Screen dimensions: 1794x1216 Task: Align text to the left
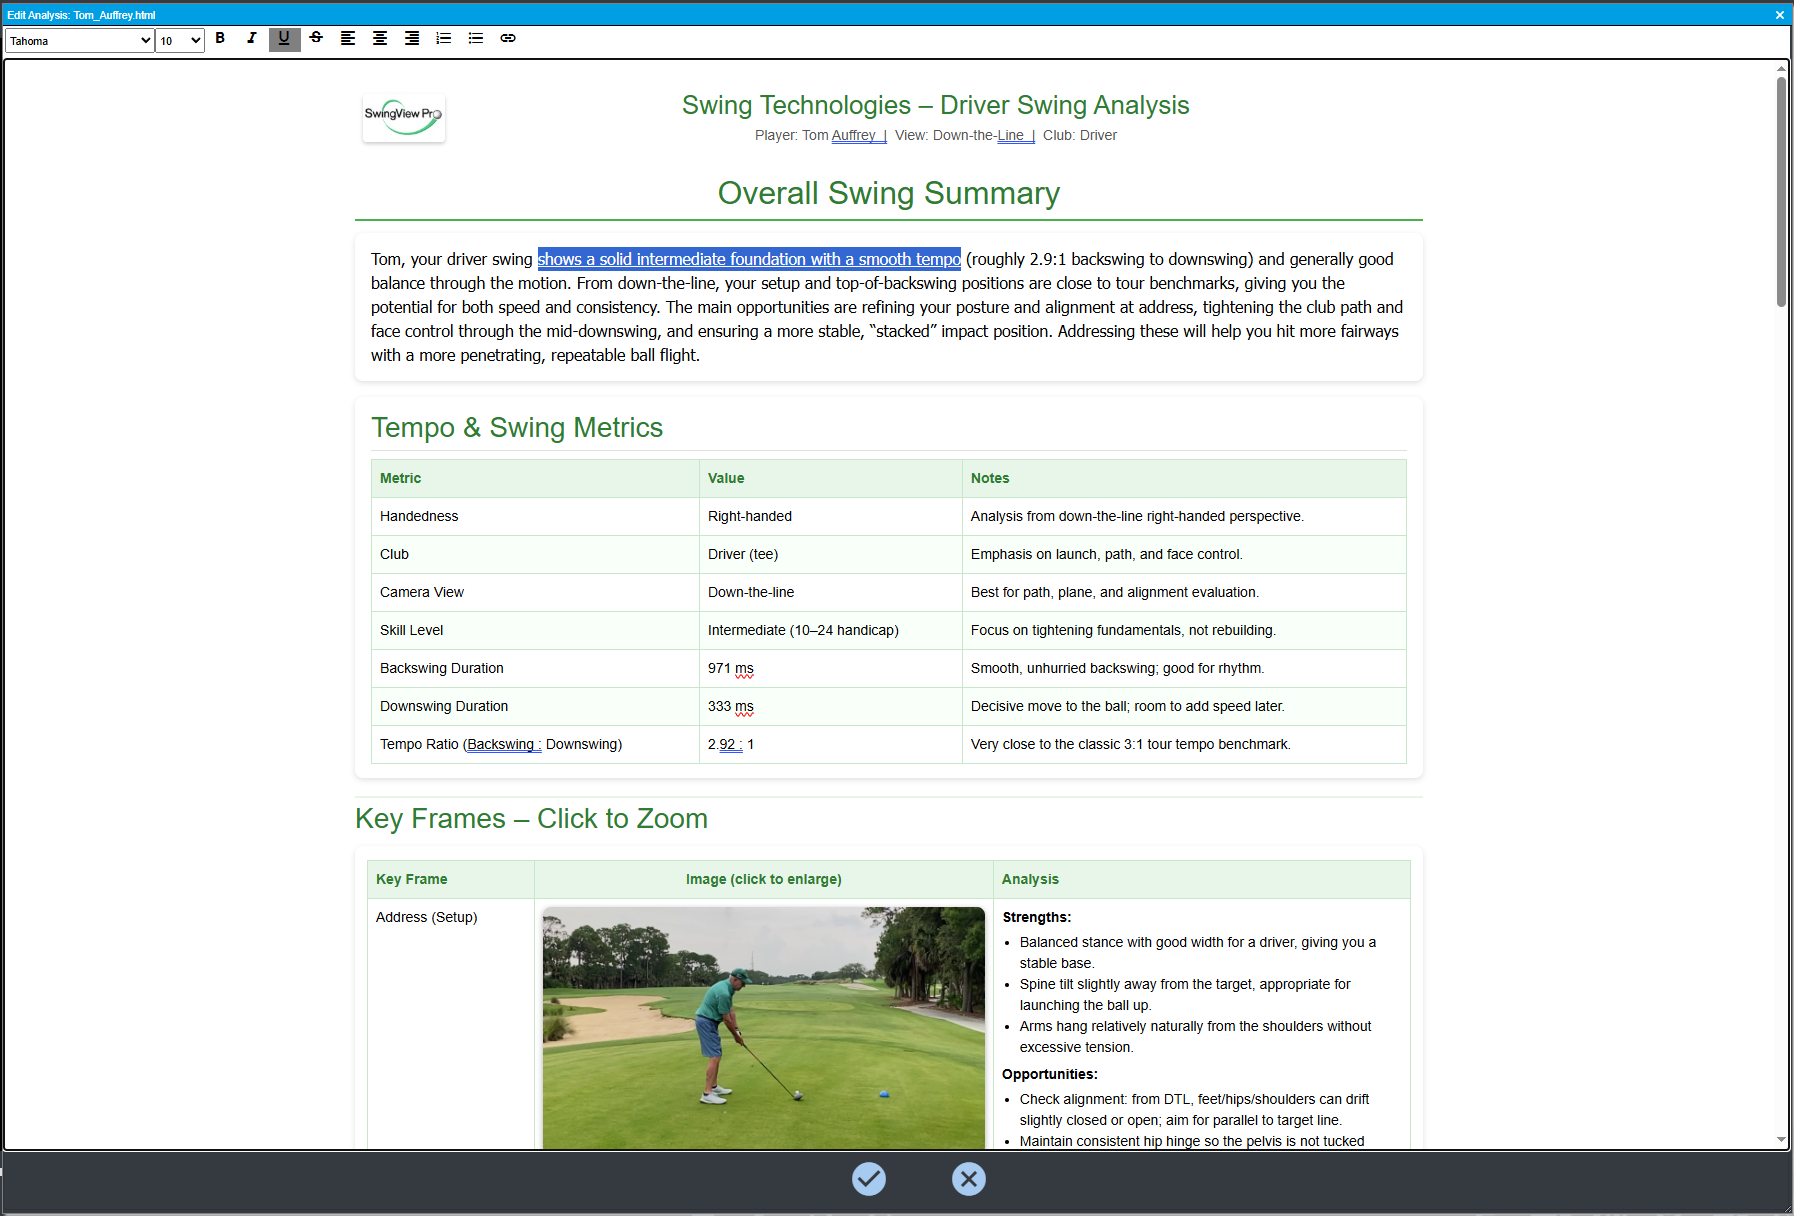(x=348, y=39)
